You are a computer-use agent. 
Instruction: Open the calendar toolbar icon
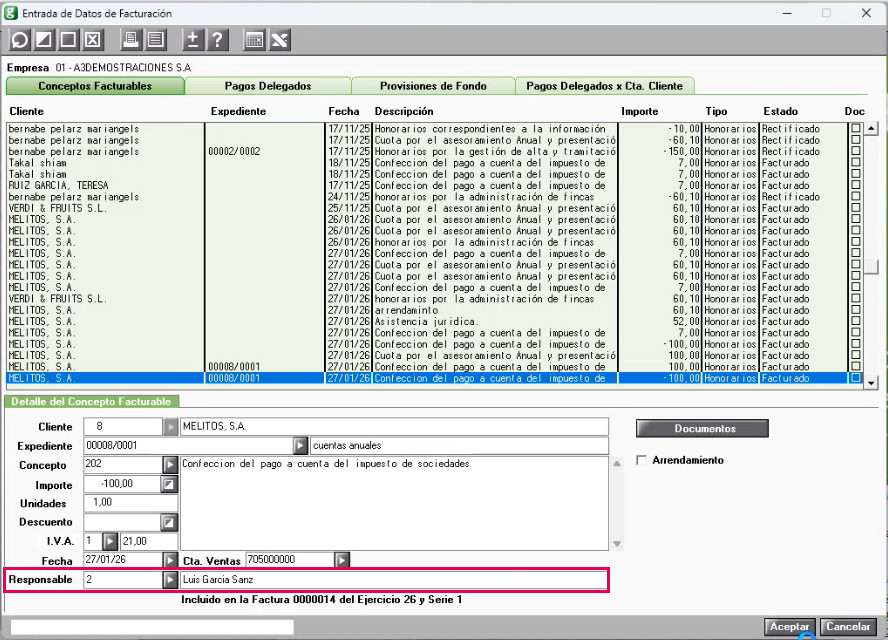pyautogui.click(x=255, y=40)
